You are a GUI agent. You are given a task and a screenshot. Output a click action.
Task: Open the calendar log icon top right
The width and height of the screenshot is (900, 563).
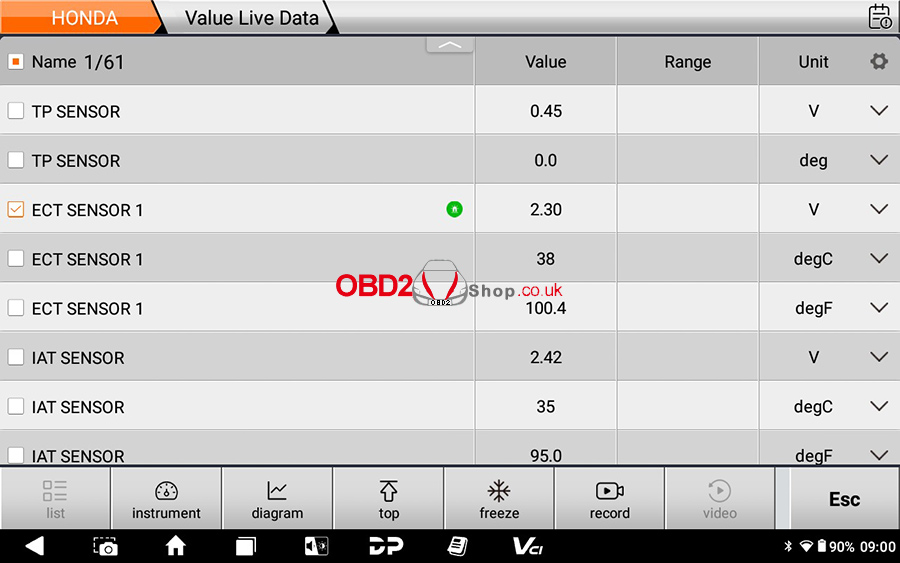pos(880,16)
